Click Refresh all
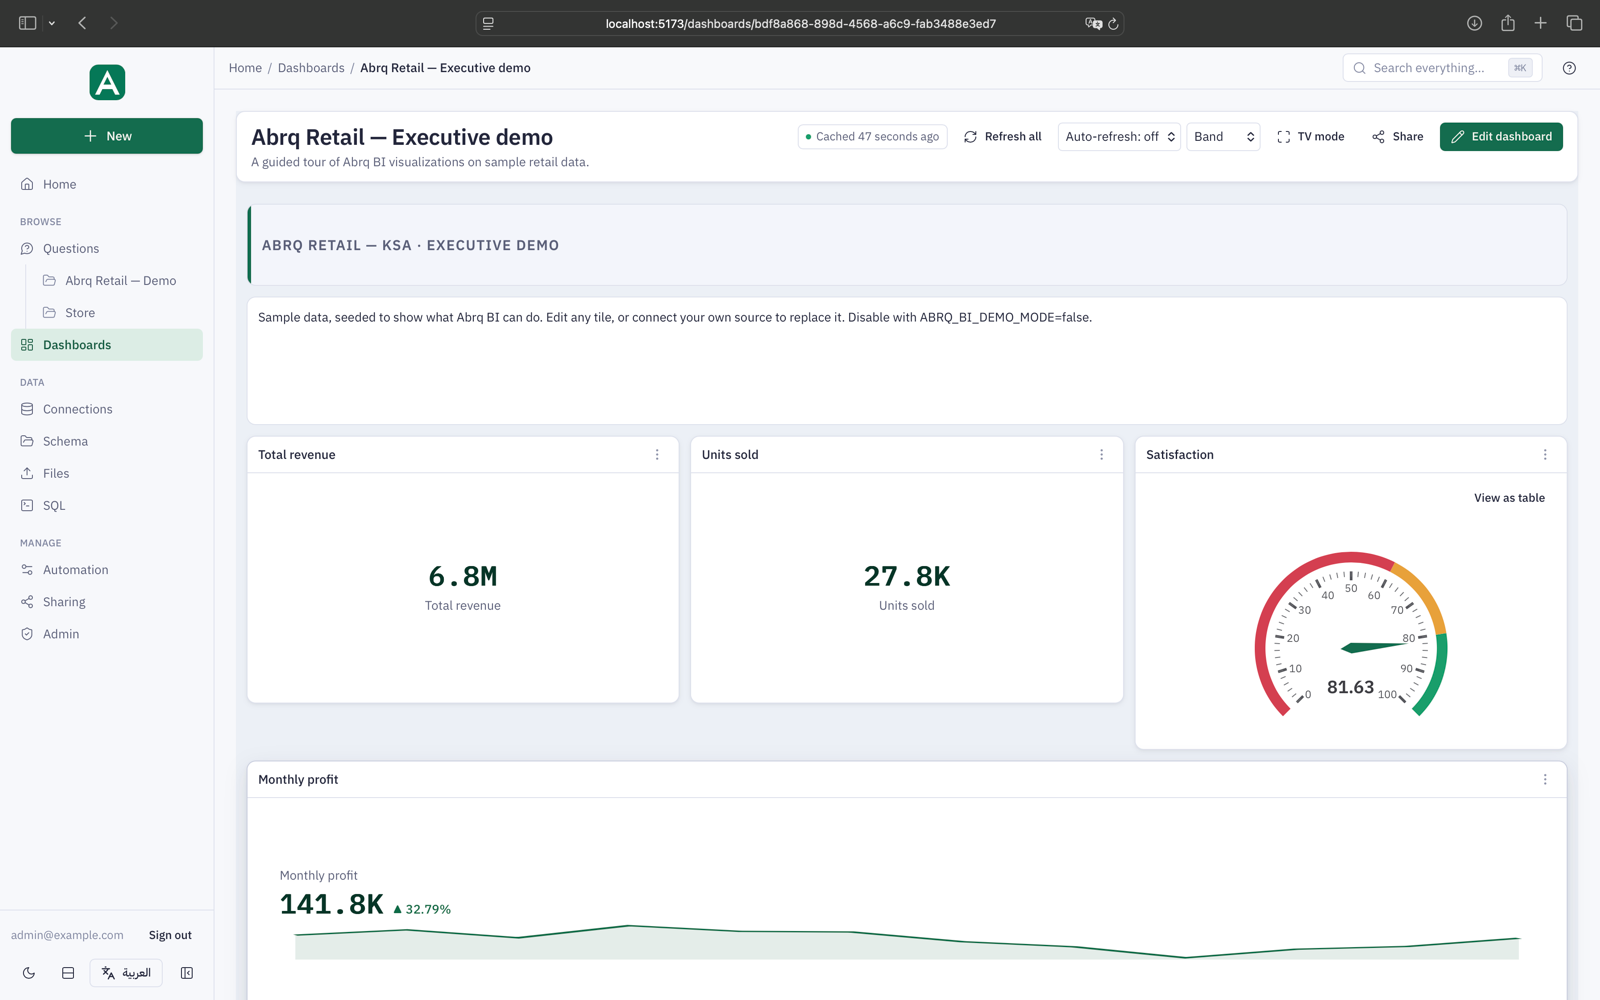This screenshot has height=1000, width=1600. pos(1002,136)
